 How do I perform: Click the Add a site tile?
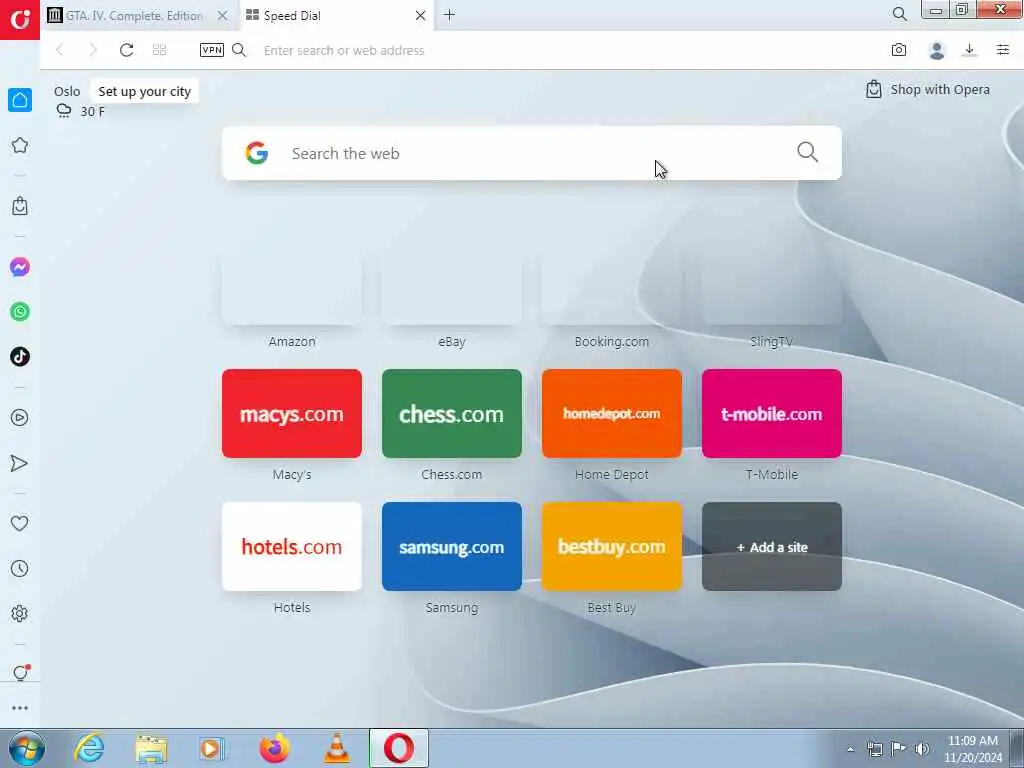coord(772,547)
